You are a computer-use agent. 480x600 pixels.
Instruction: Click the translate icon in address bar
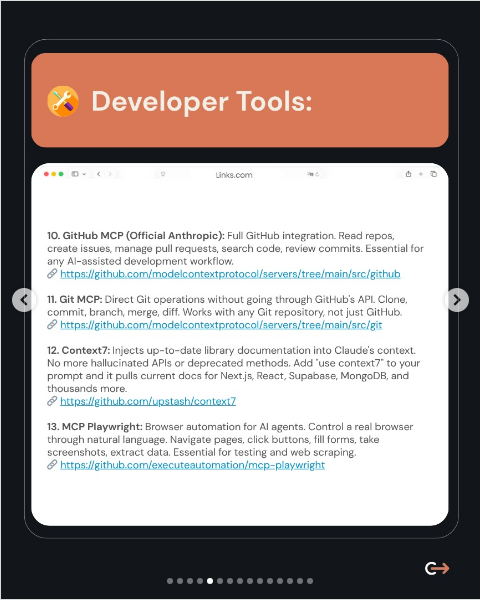click(309, 174)
